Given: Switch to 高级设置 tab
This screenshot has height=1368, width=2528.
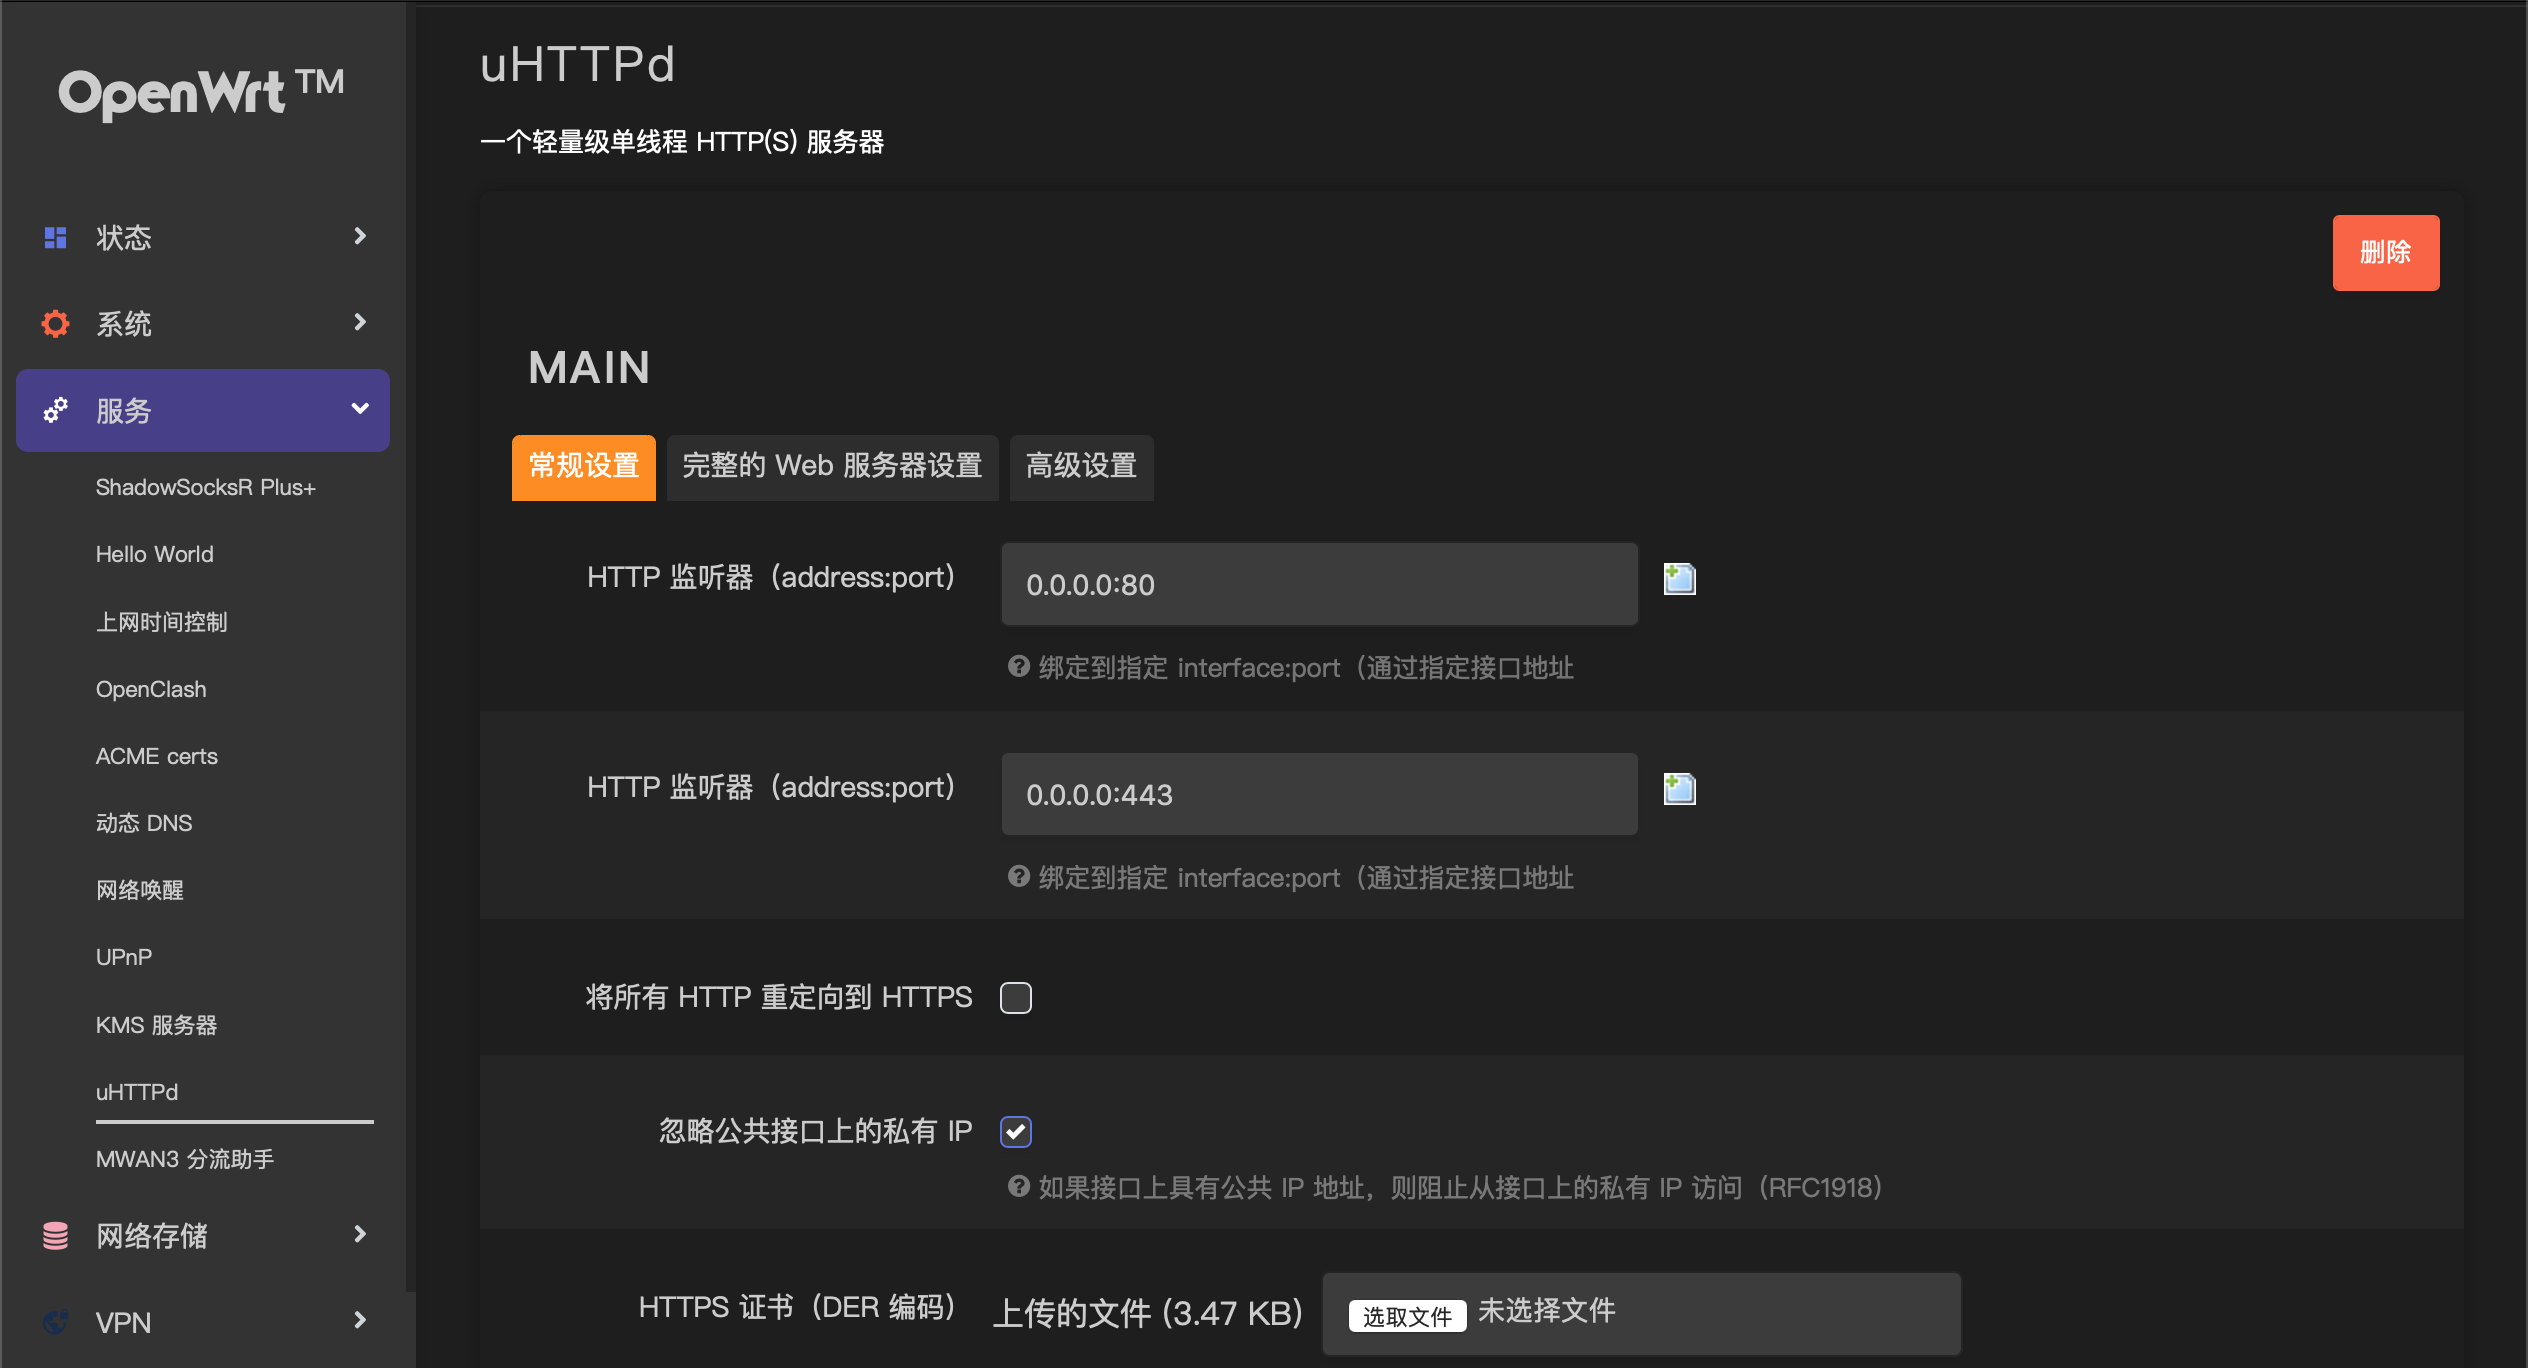Looking at the screenshot, I should coord(1081,467).
